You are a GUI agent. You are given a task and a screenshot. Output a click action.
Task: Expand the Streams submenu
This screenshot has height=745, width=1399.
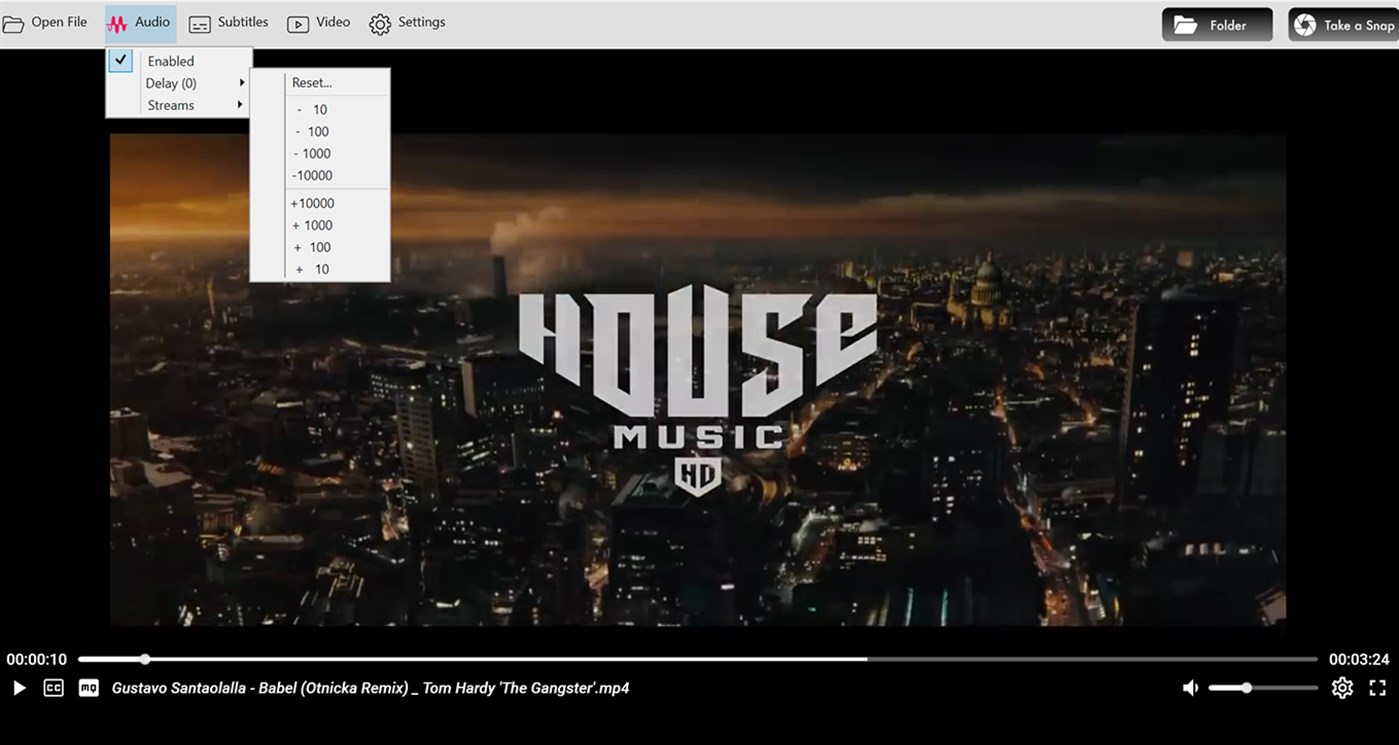point(170,104)
